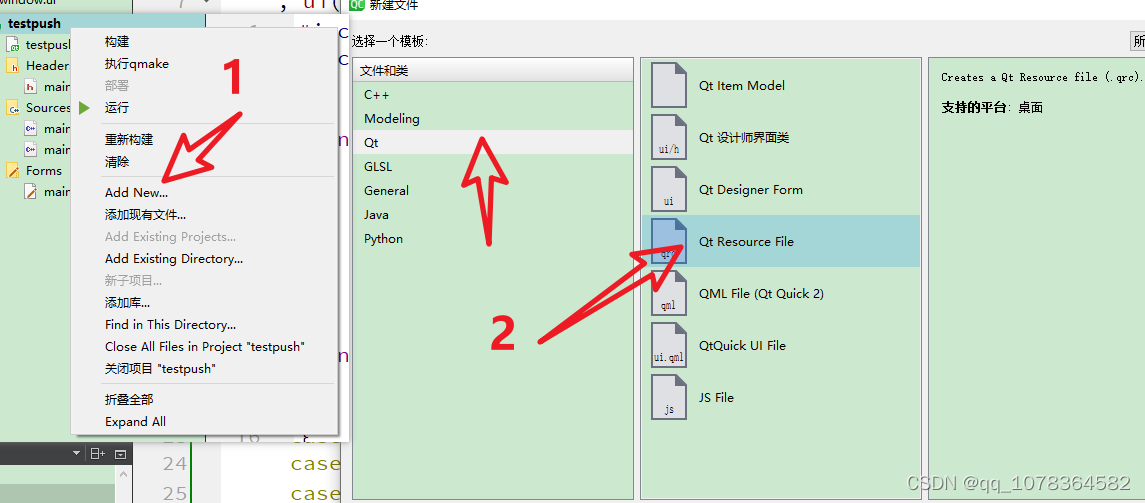Click the split pane icon in bottom bar
This screenshot has height=503, width=1145.
(x=98, y=454)
